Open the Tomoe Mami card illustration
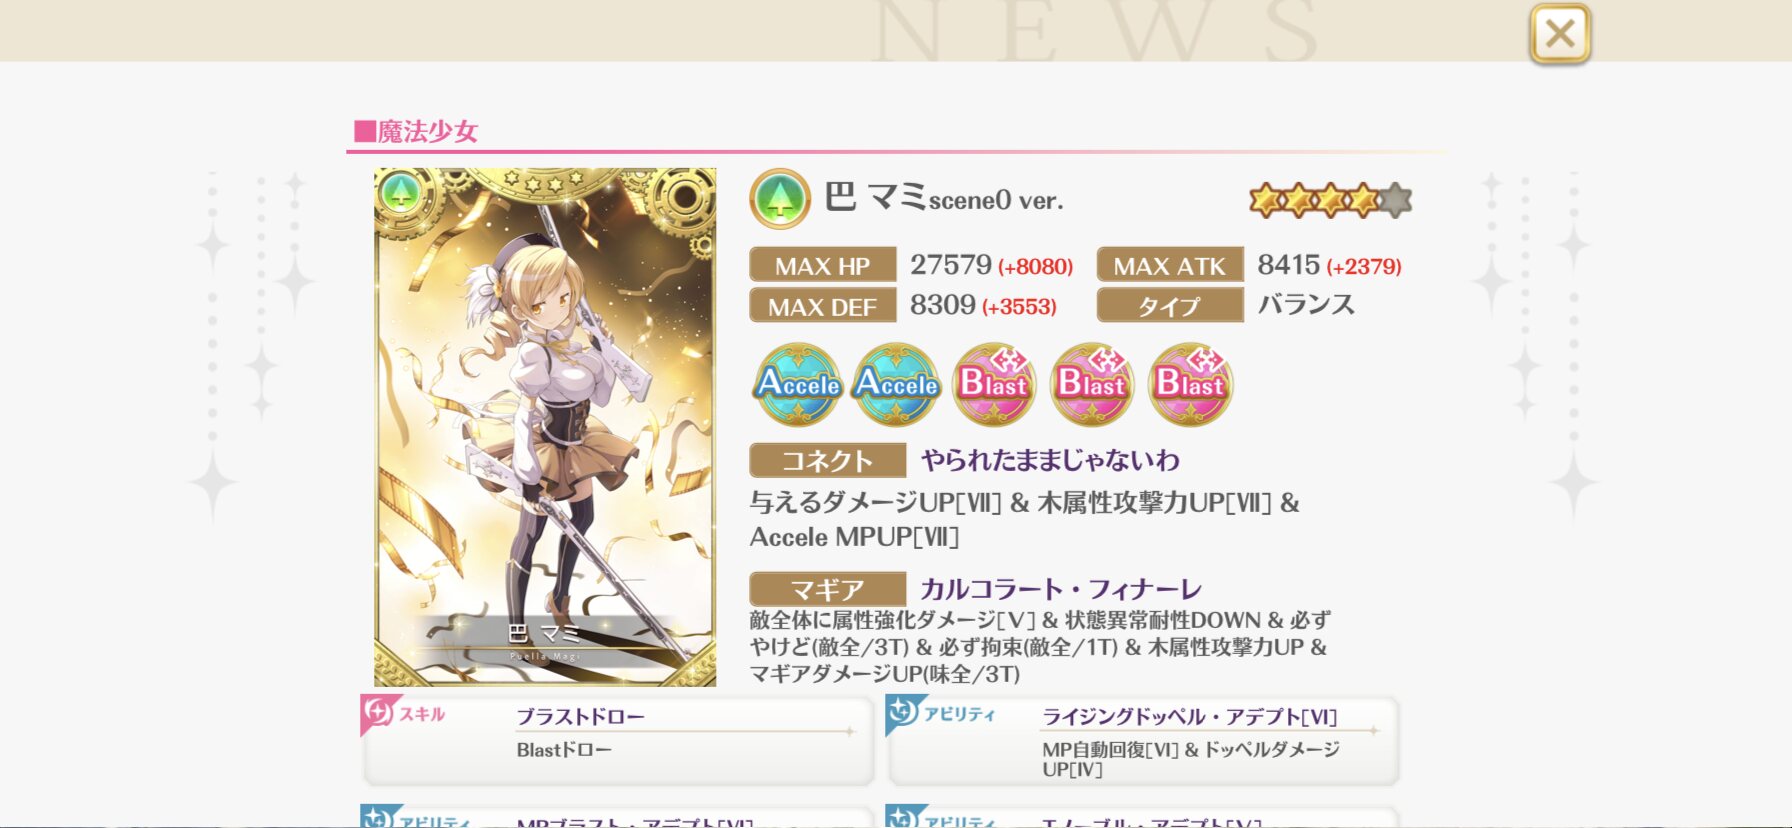1792x828 pixels. [545, 427]
